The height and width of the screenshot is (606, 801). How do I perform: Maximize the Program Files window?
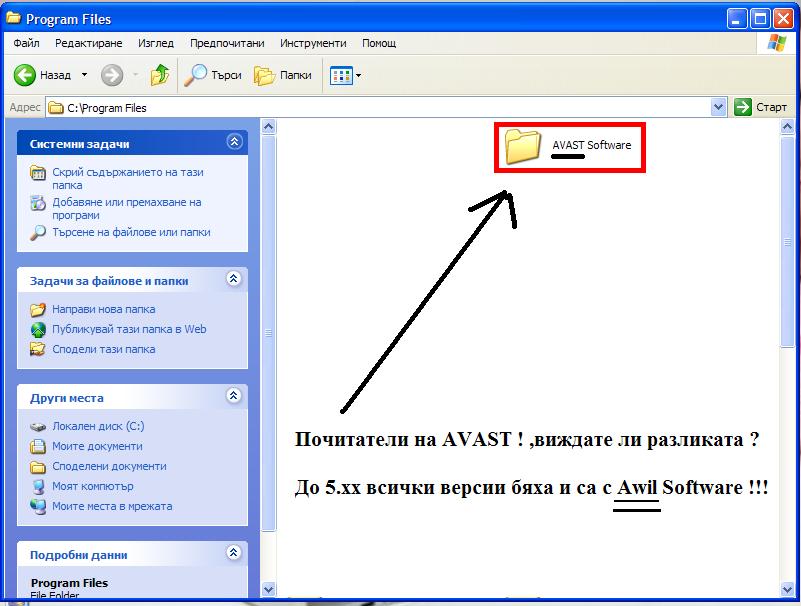[x=760, y=19]
